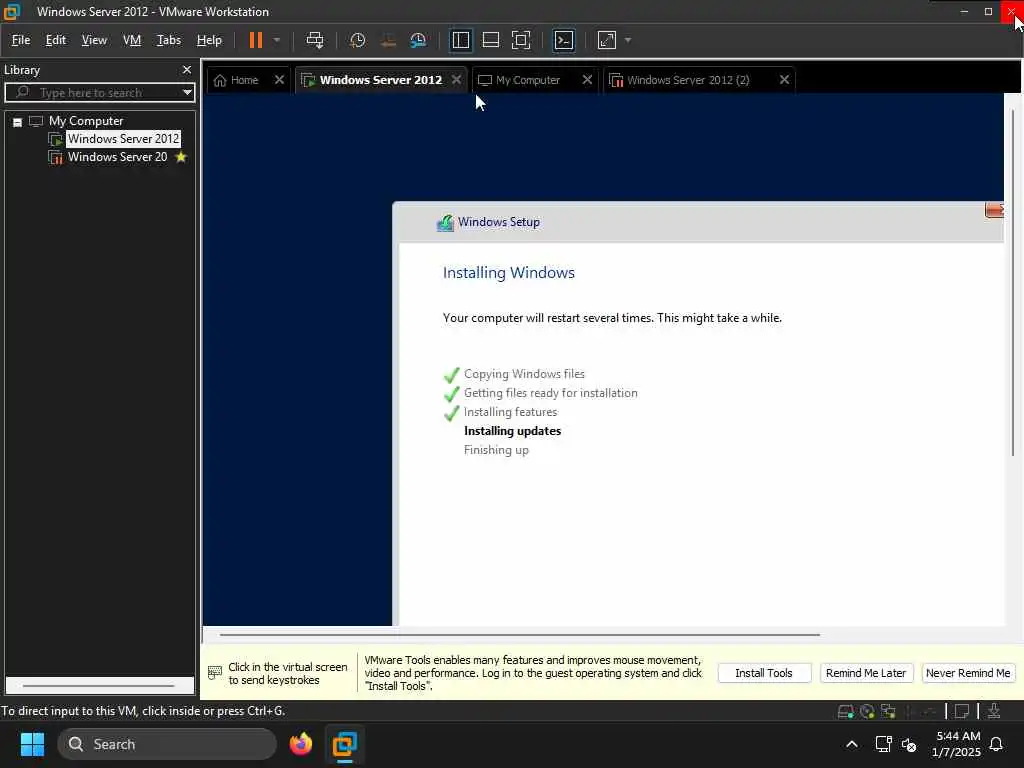Click the vertical scrollbar of the VM display

coord(1013,282)
